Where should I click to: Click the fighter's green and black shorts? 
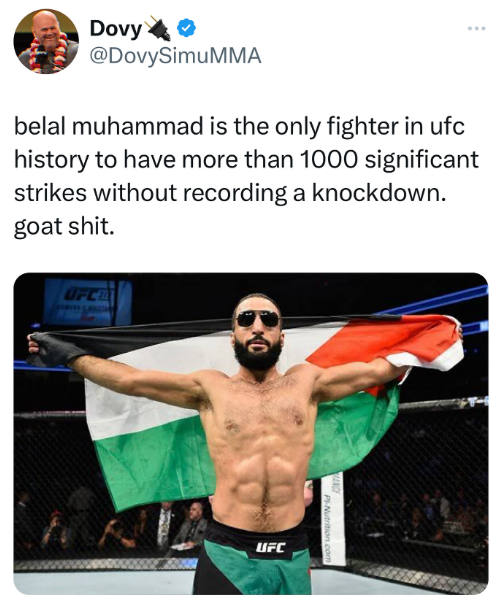[x=255, y=559]
